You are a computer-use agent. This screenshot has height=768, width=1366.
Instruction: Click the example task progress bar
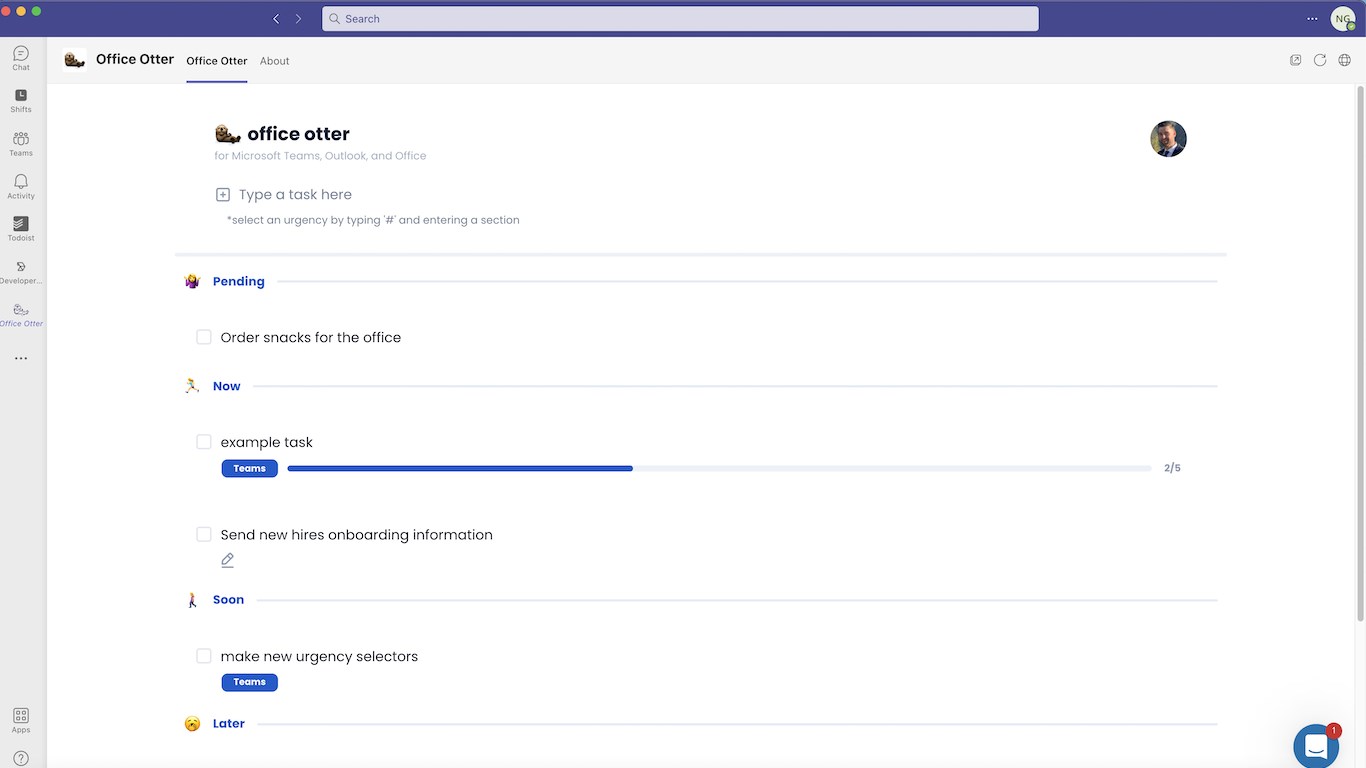click(719, 468)
